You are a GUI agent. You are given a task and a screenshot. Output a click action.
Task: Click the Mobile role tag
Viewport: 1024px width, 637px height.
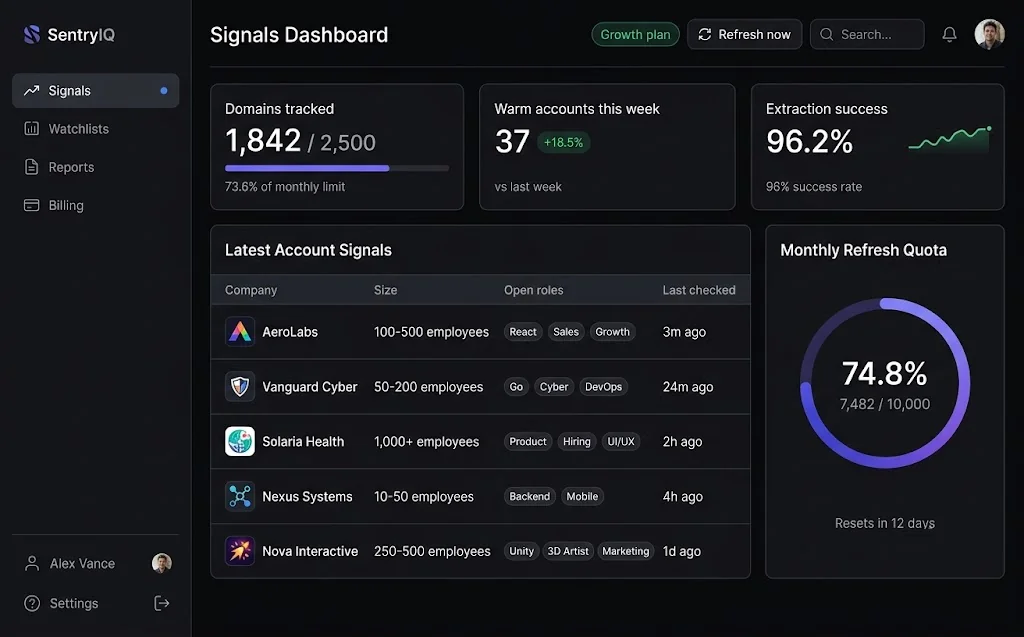click(x=582, y=497)
